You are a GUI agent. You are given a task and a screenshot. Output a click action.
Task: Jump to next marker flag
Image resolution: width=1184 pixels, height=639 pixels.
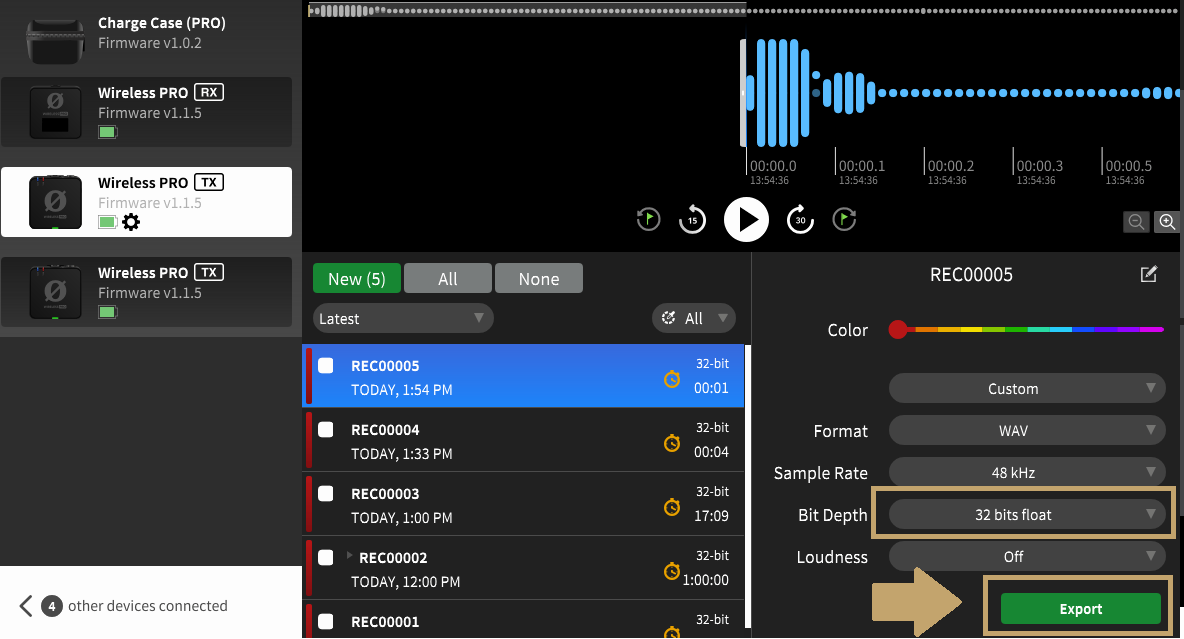click(x=843, y=219)
